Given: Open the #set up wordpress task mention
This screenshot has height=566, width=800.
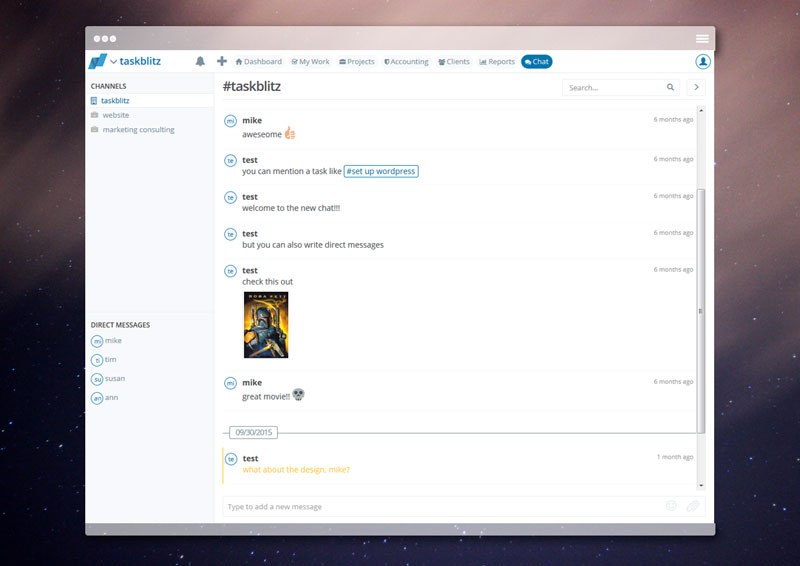Looking at the screenshot, I should pyautogui.click(x=381, y=171).
